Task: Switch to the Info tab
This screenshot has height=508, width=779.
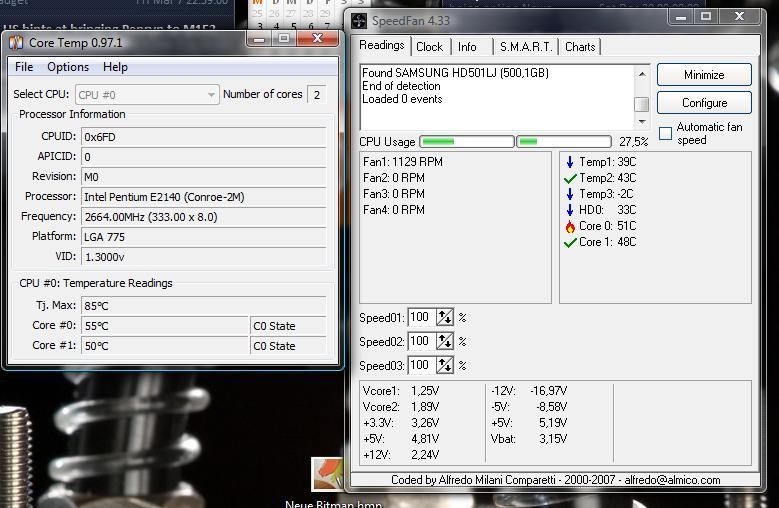Action: 467,47
